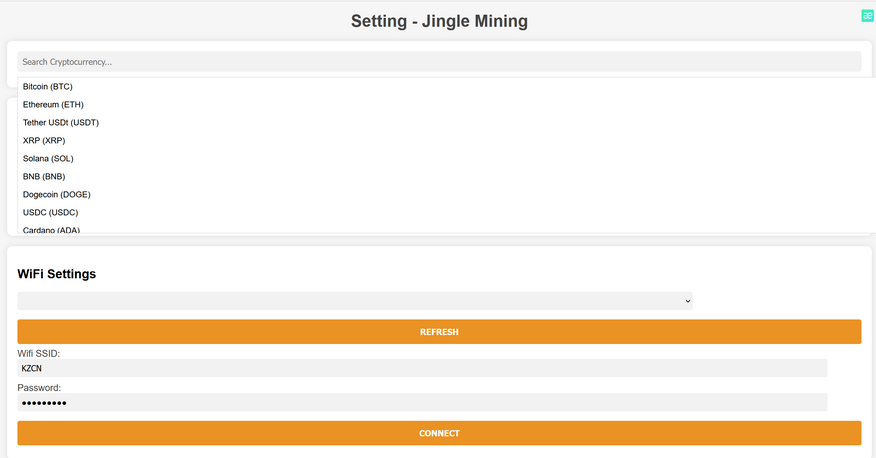Click the "Wifi SSID:" label

(39, 353)
